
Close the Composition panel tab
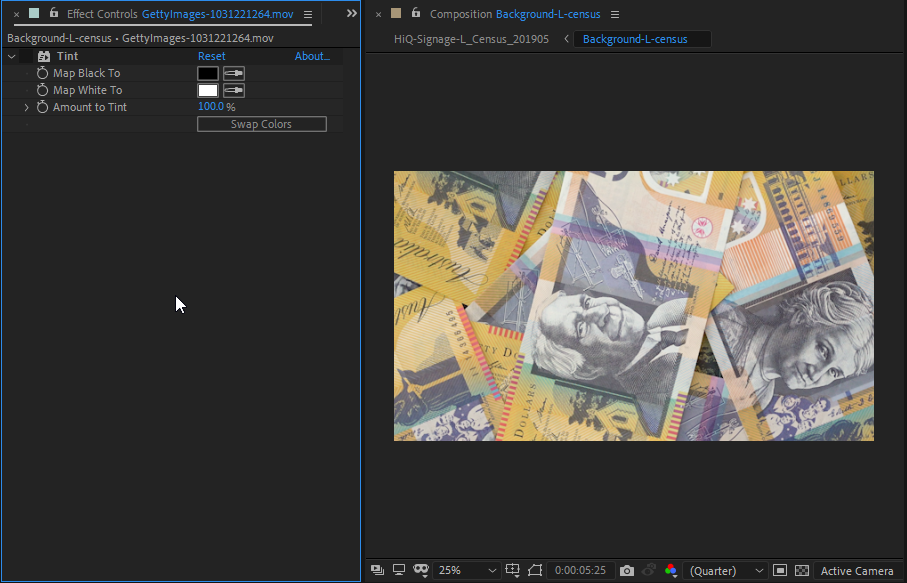(x=378, y=14)
